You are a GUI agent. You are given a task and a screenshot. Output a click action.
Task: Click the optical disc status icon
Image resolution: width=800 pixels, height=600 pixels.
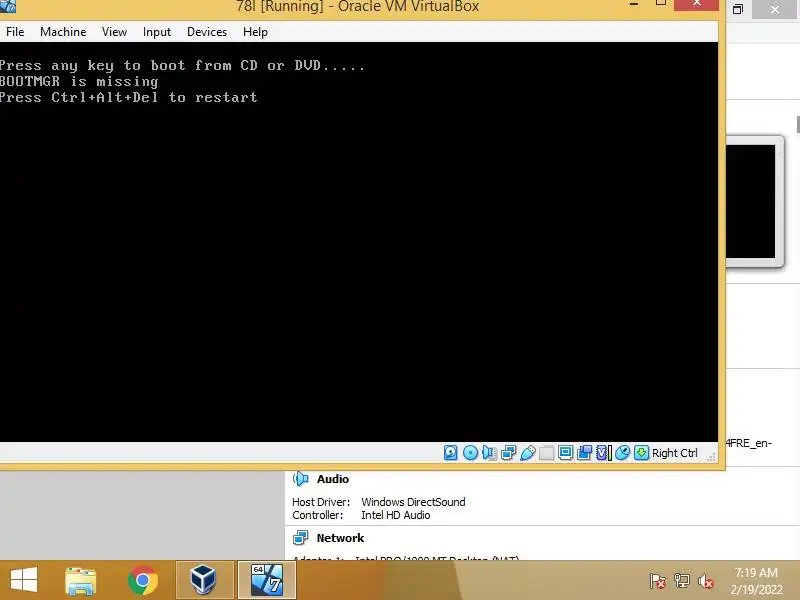coord(470,453)
